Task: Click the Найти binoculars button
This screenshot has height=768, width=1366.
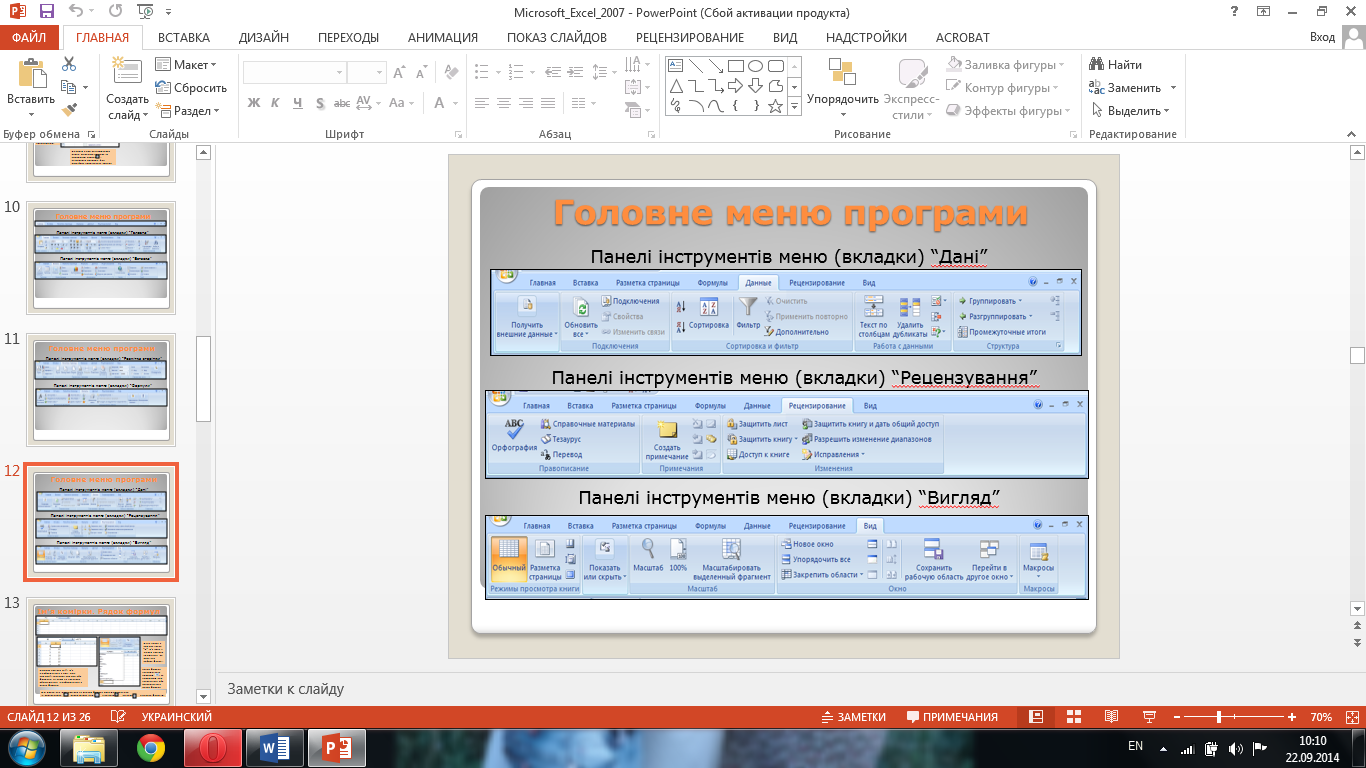Action: [1116, 65]
